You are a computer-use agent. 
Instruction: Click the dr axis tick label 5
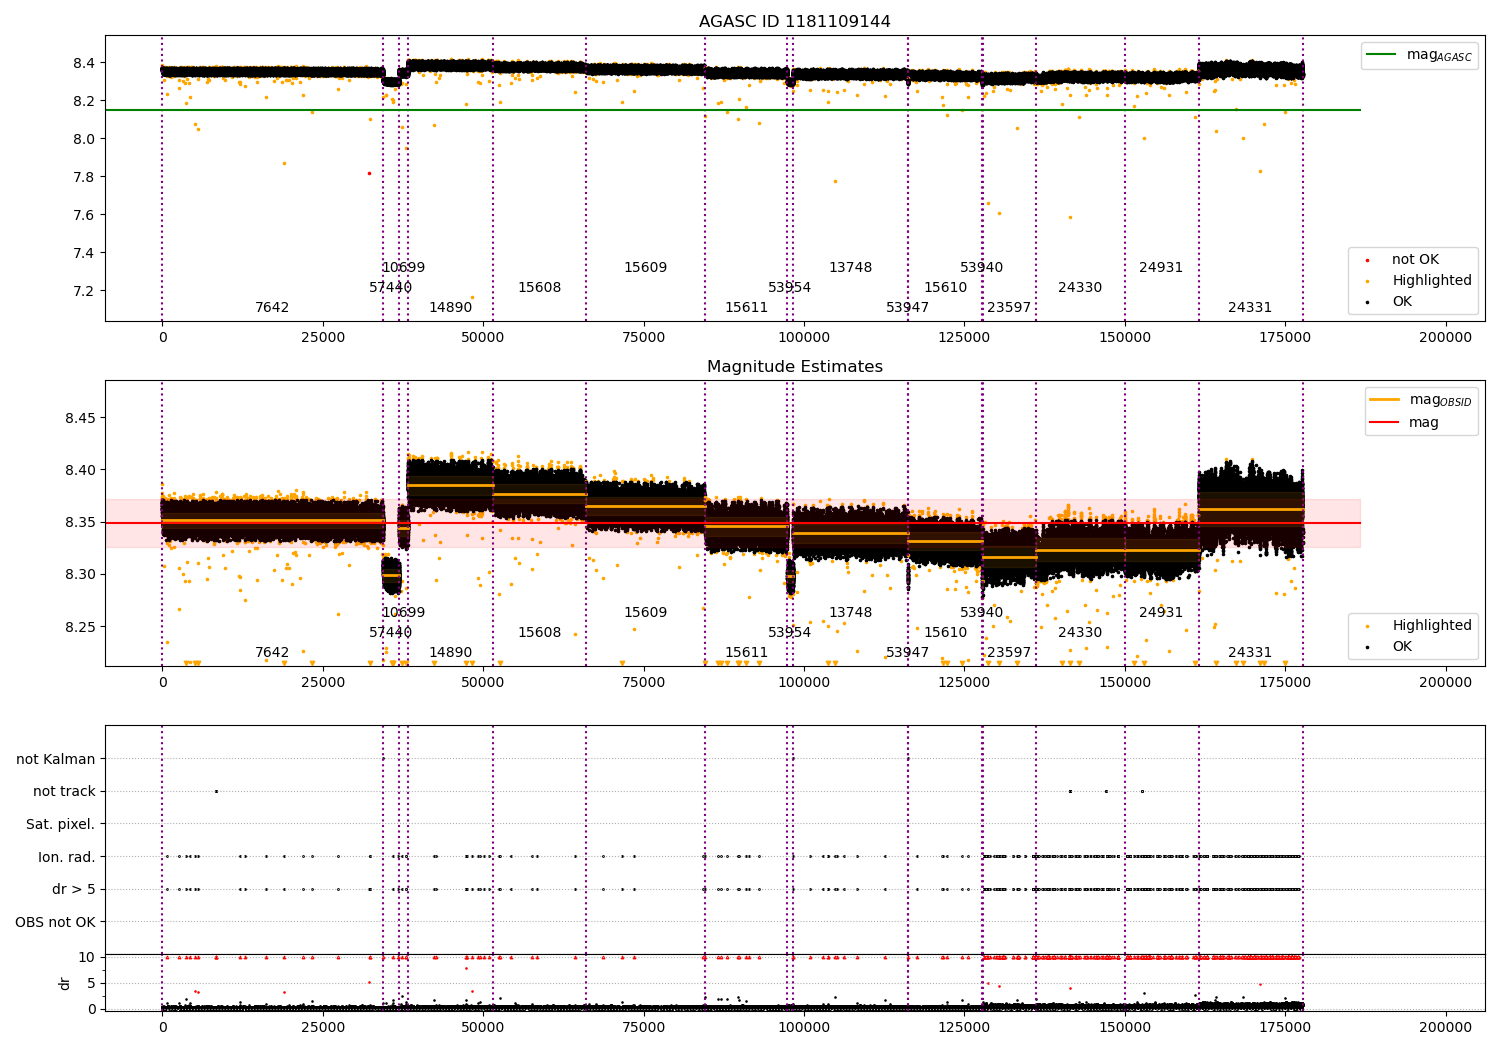[x=91, y=983]
